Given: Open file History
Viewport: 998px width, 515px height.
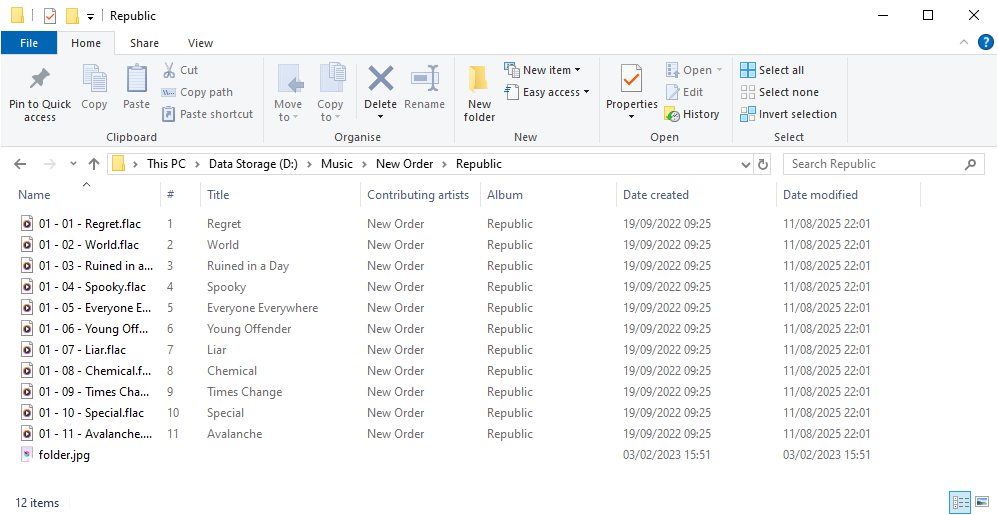Looking at the screenshot, I should tap(692, 114).
